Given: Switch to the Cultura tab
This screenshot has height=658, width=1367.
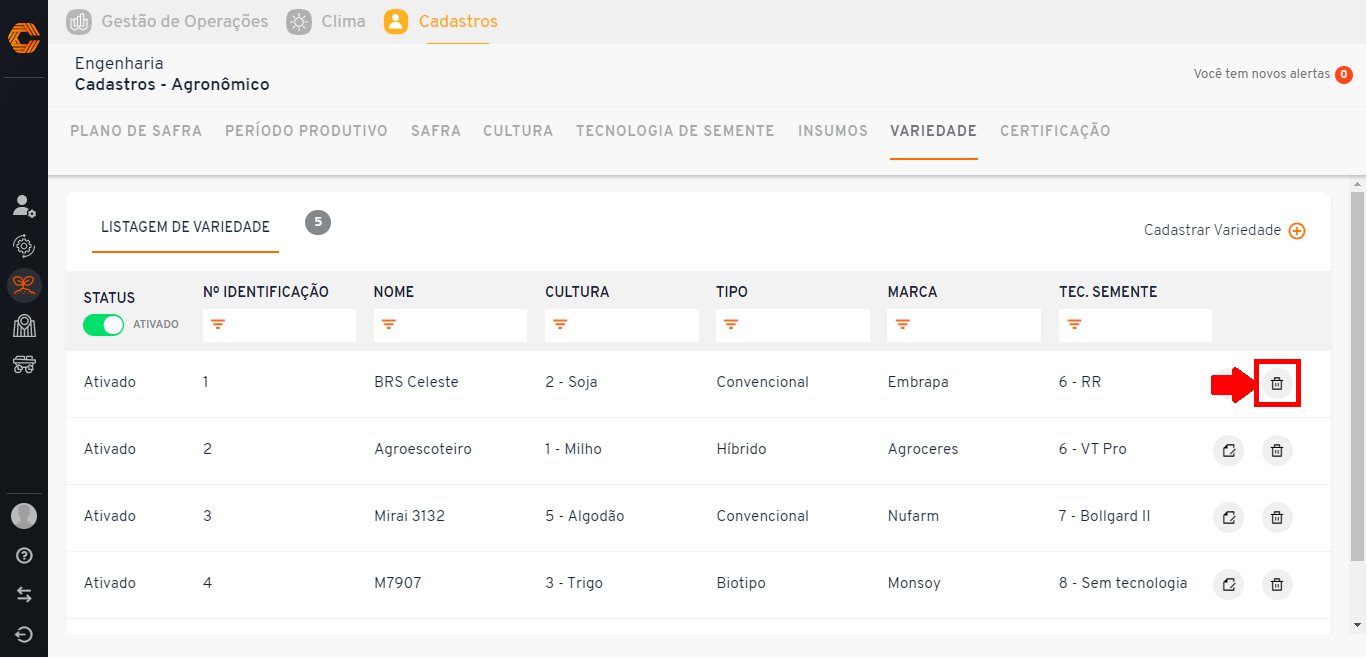Looking at the screenshot, I should pyautogui.click(x=518, y=131).
